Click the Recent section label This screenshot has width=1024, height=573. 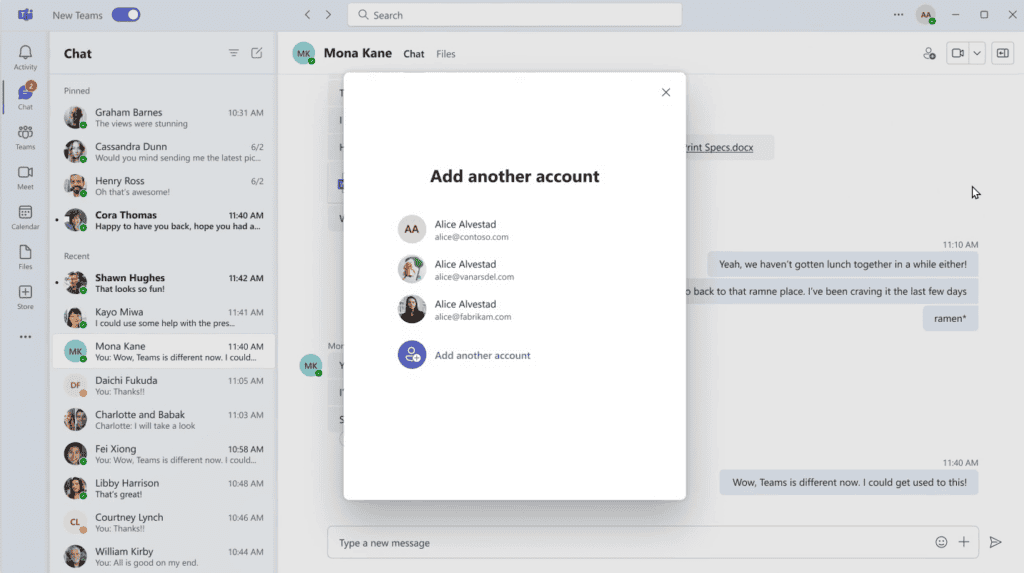pos(76,256)
